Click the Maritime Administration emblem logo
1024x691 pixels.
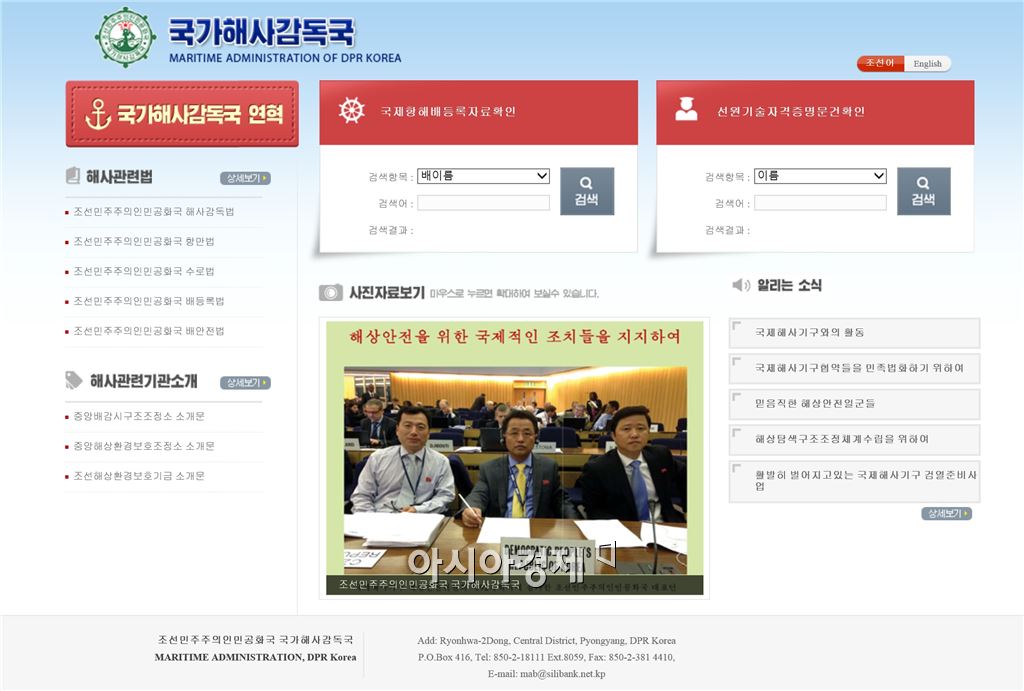pyautogui.click(x=125, y=38)
